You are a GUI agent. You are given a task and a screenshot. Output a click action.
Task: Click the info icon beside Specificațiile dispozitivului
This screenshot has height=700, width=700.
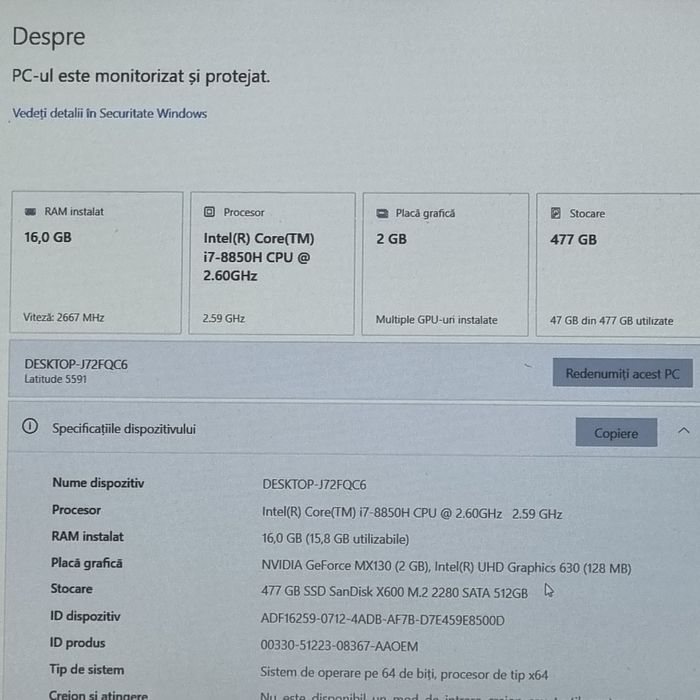click(30, 426)
